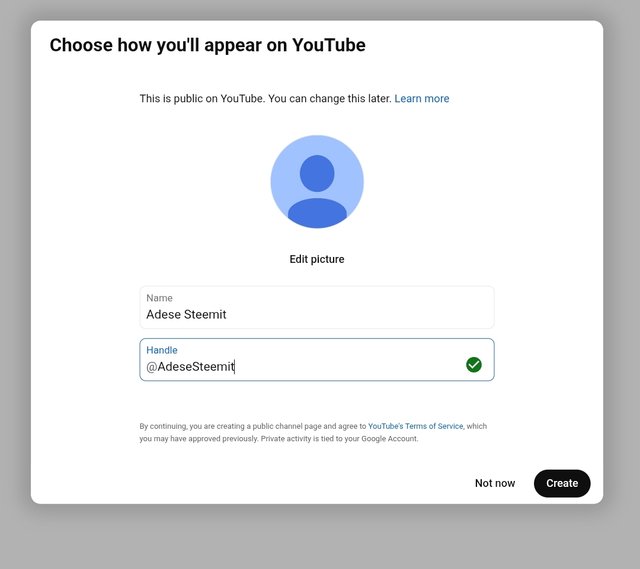Click the Private activity is tied disclaimer line
640x569 pixels.
339,439
